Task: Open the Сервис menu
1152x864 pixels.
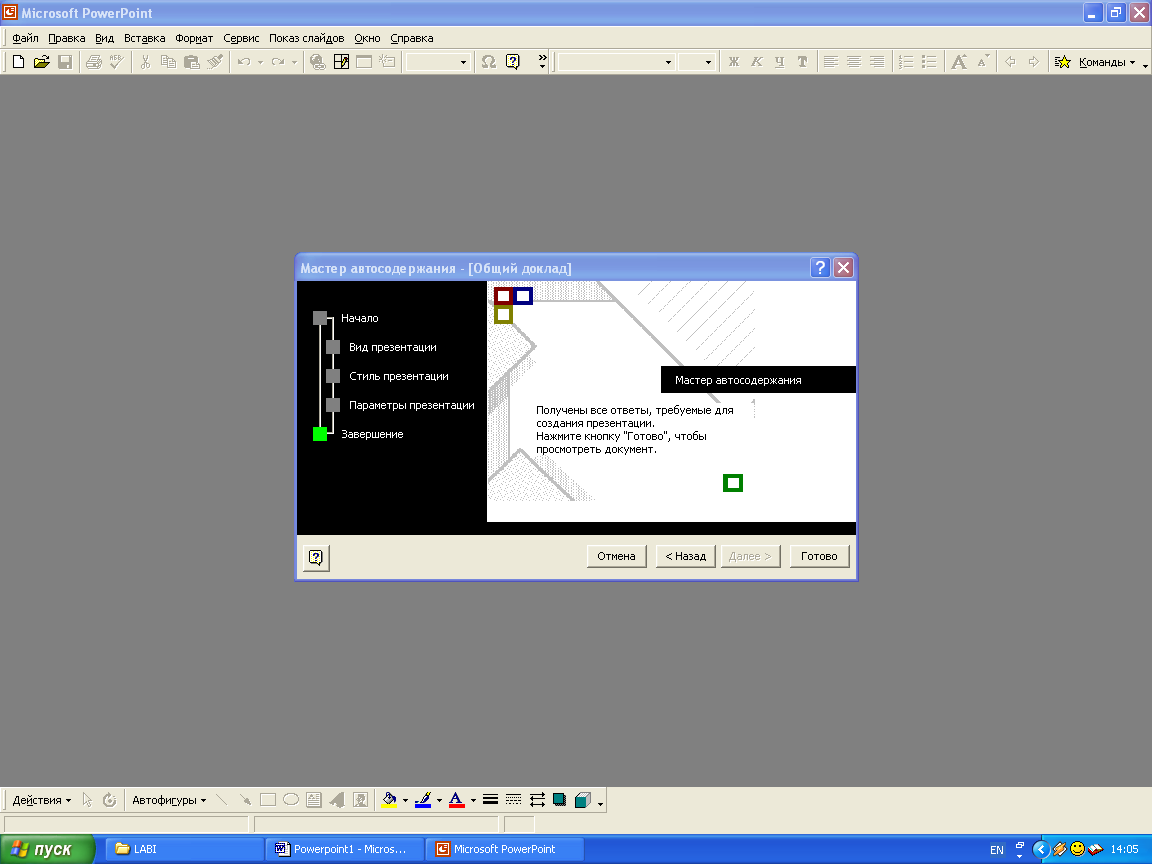Action: coord(241,38)
